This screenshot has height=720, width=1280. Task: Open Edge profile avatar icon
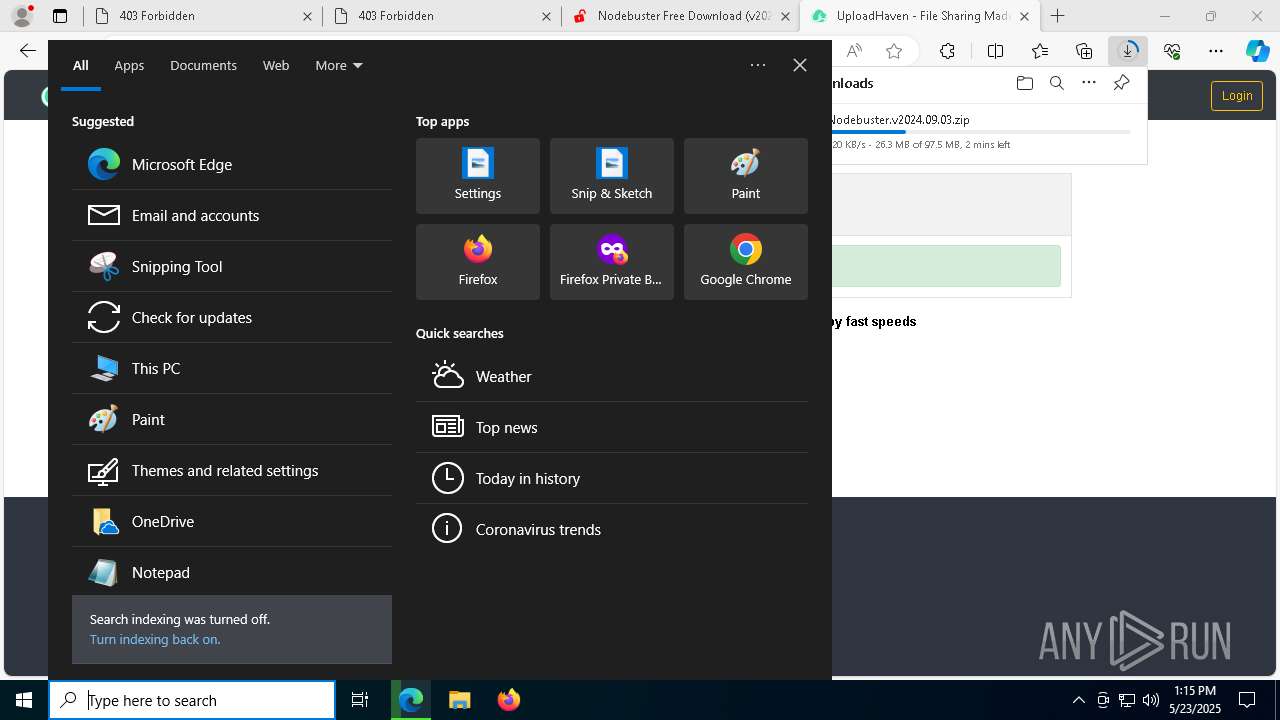(x=21, y=16)
